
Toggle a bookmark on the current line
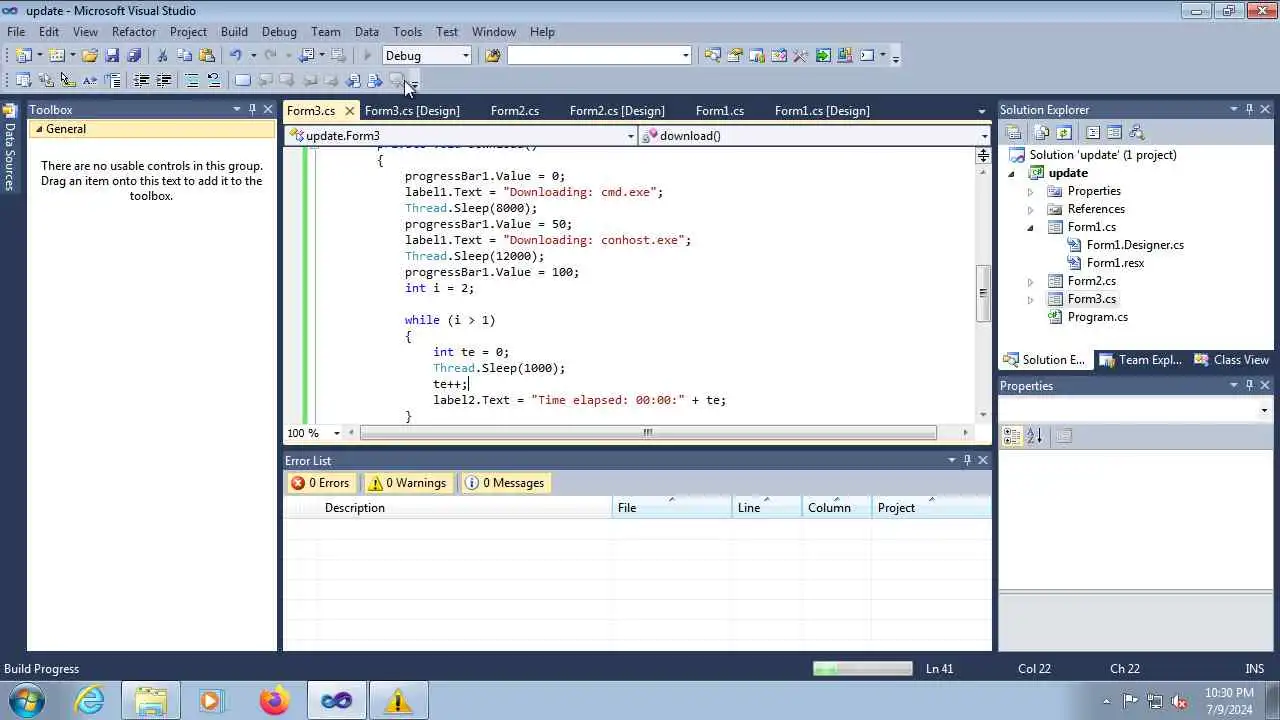point(243,81)
